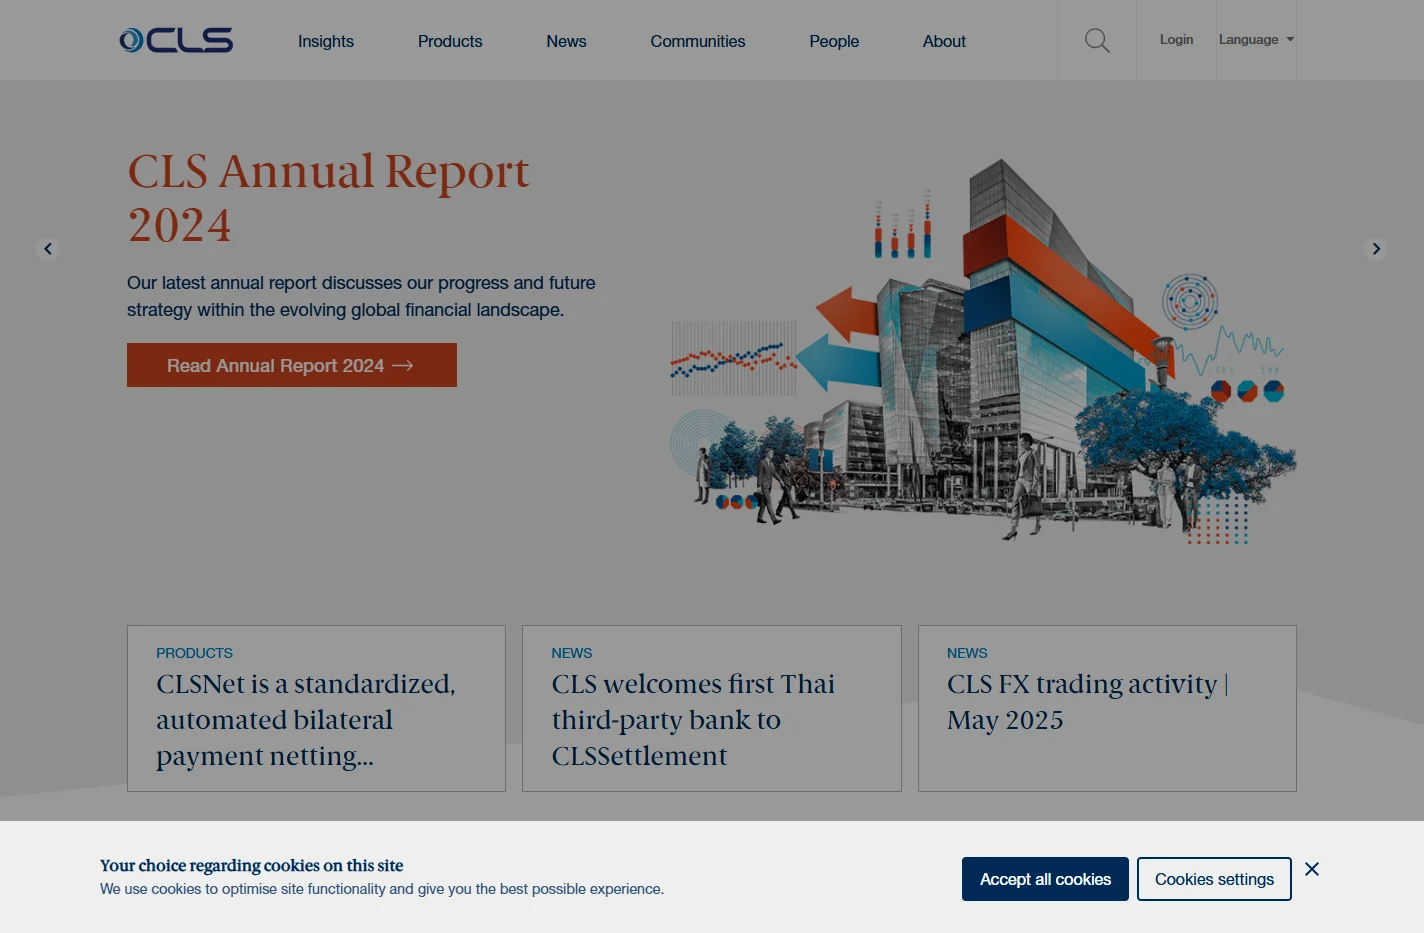Click Read Annual Report 2024 button
The height and width of the screenshot is (933, 1424).
tap(292, 365)
